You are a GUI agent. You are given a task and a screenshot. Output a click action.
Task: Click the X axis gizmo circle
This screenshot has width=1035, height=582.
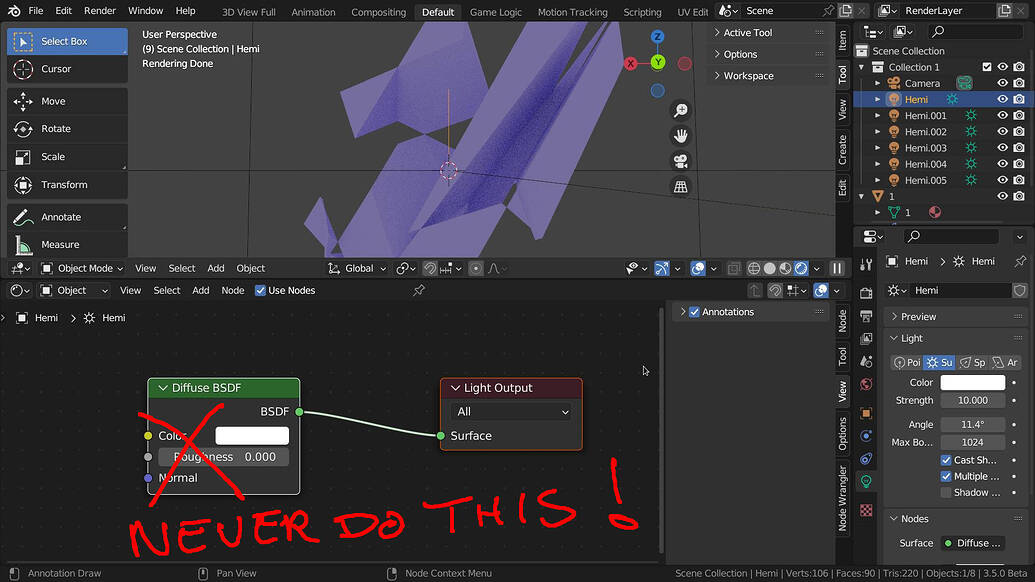(x=631, y=63)
